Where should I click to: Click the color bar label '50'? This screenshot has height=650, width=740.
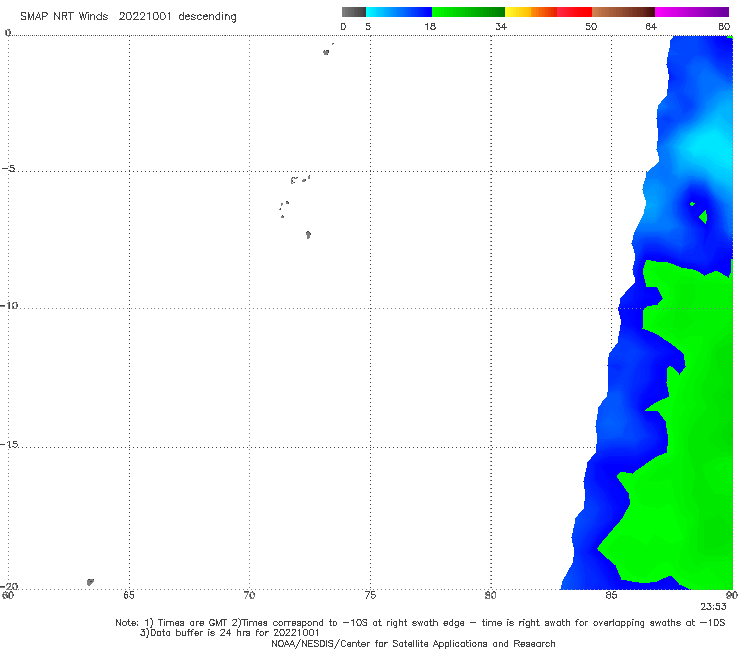click(x=591, y=27)
